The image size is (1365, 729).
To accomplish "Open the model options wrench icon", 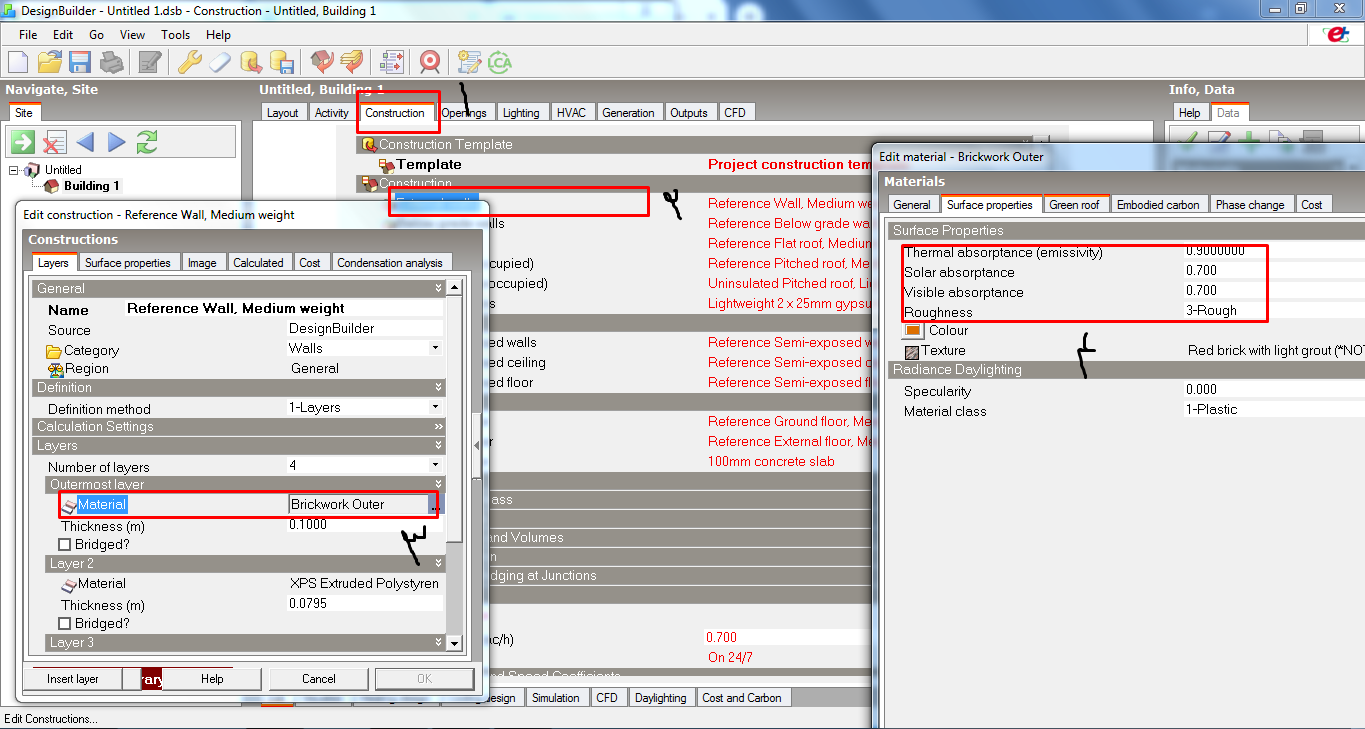I will click(190, 62).
